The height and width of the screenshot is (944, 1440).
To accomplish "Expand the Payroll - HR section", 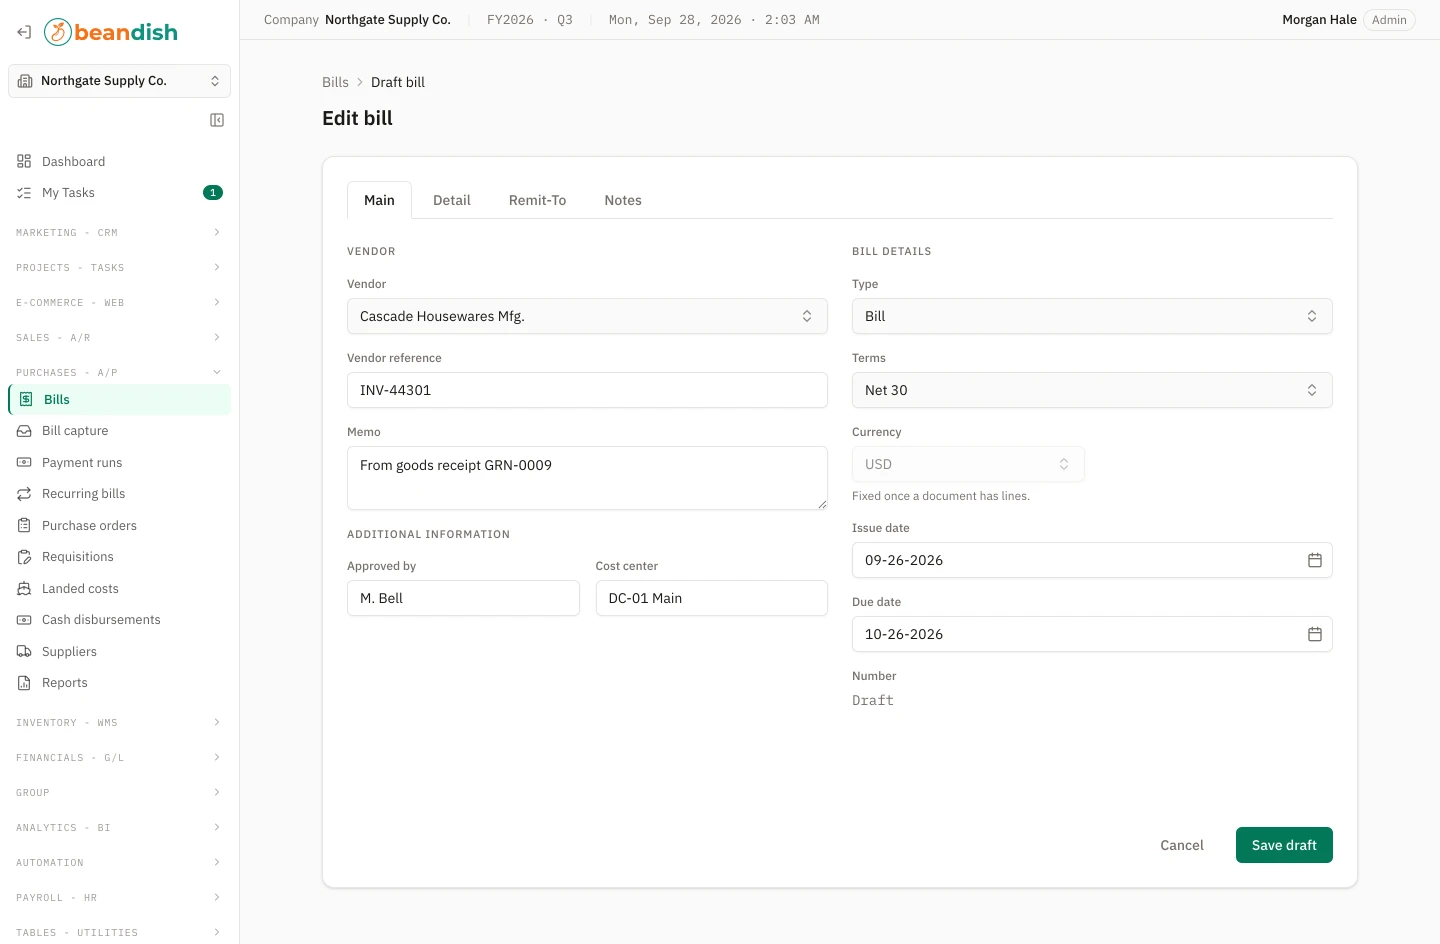I will pos(119,898).
